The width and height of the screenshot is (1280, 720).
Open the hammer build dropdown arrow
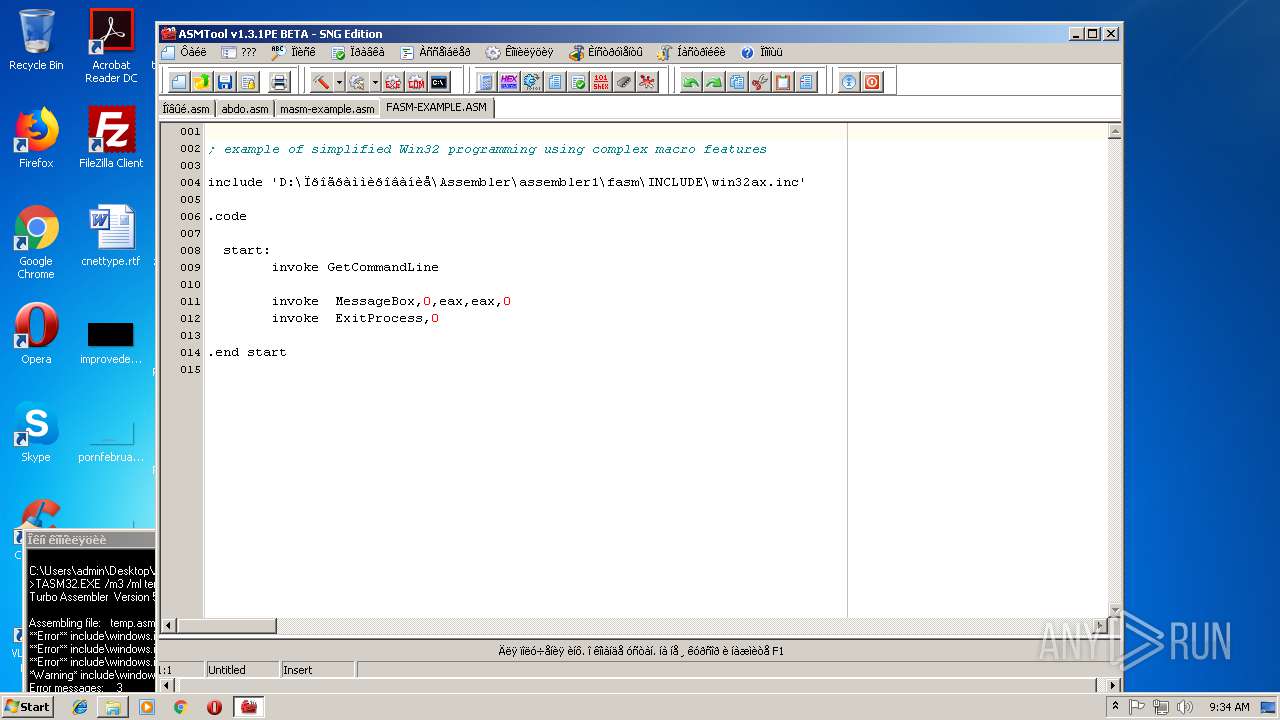(339, 82)
